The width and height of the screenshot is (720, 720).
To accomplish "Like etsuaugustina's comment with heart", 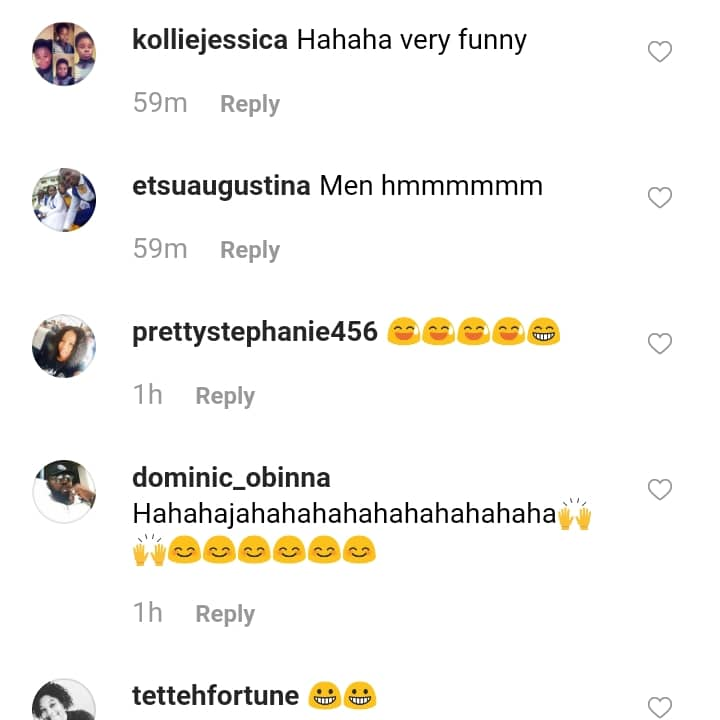I will (660, 198).
